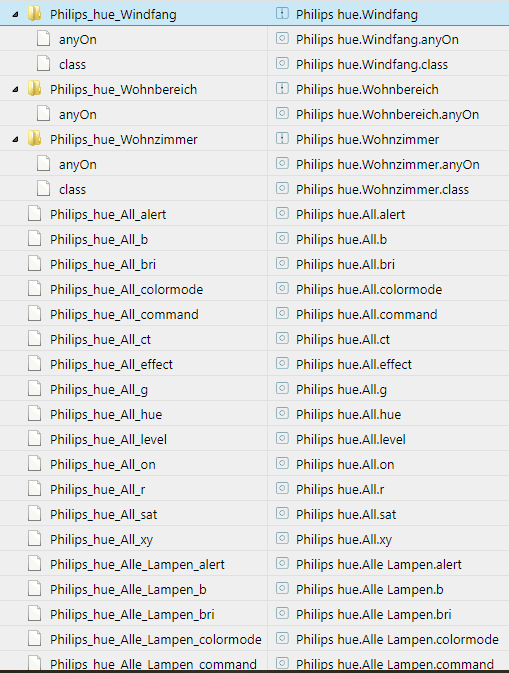
Task: Click the Philips hue.Windfang.class name
Action: (x=372, y=65)
